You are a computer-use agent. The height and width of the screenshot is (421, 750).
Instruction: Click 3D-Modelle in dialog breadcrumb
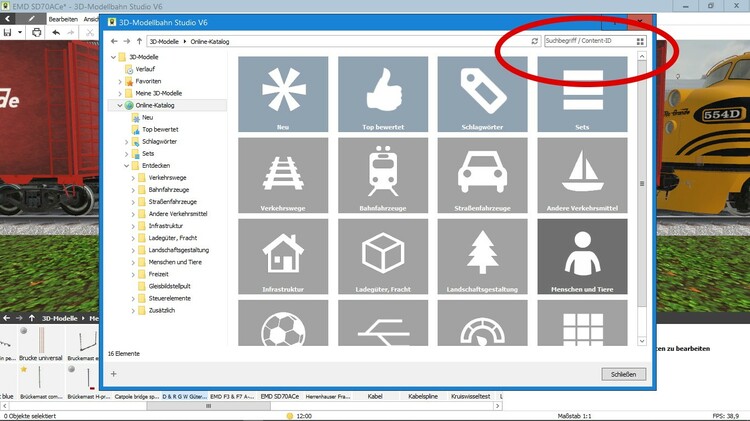click(164, 42)
